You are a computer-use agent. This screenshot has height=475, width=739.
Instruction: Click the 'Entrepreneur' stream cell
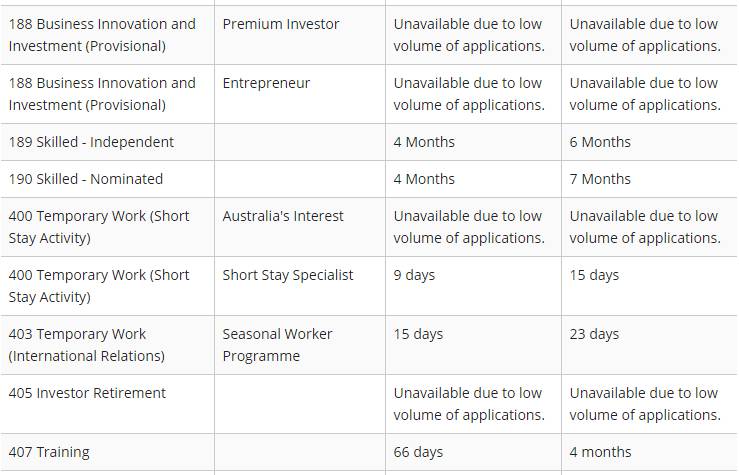(300, 94)
